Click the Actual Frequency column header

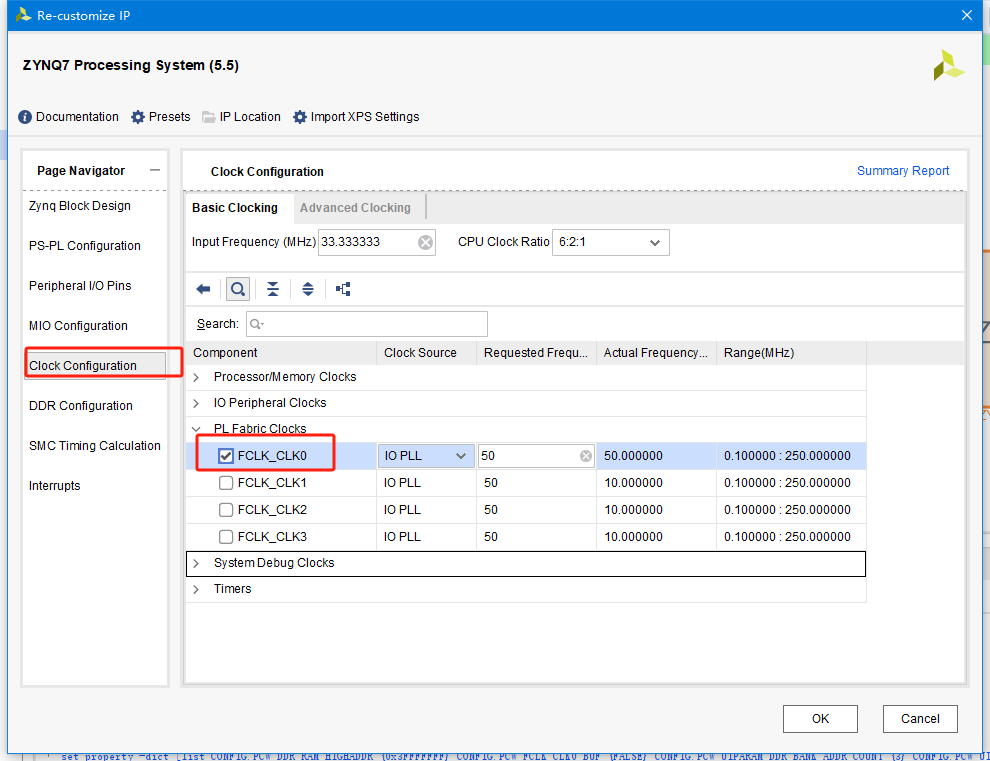point(655,353)
